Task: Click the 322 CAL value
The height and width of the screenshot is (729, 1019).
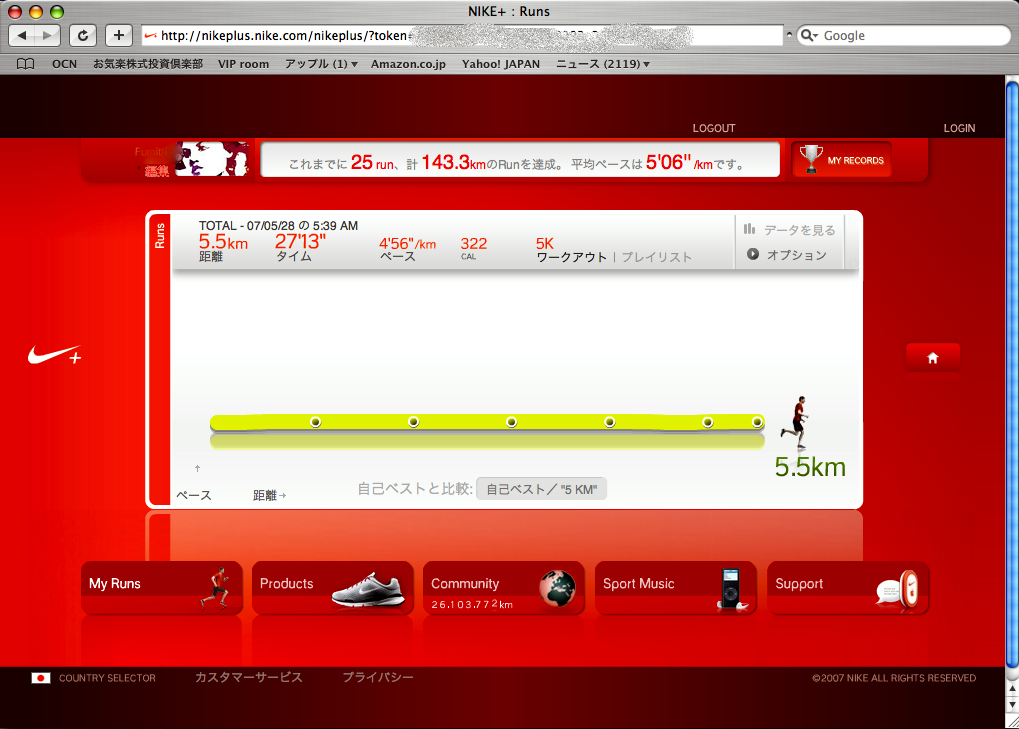Action: (x=473, y=244)
